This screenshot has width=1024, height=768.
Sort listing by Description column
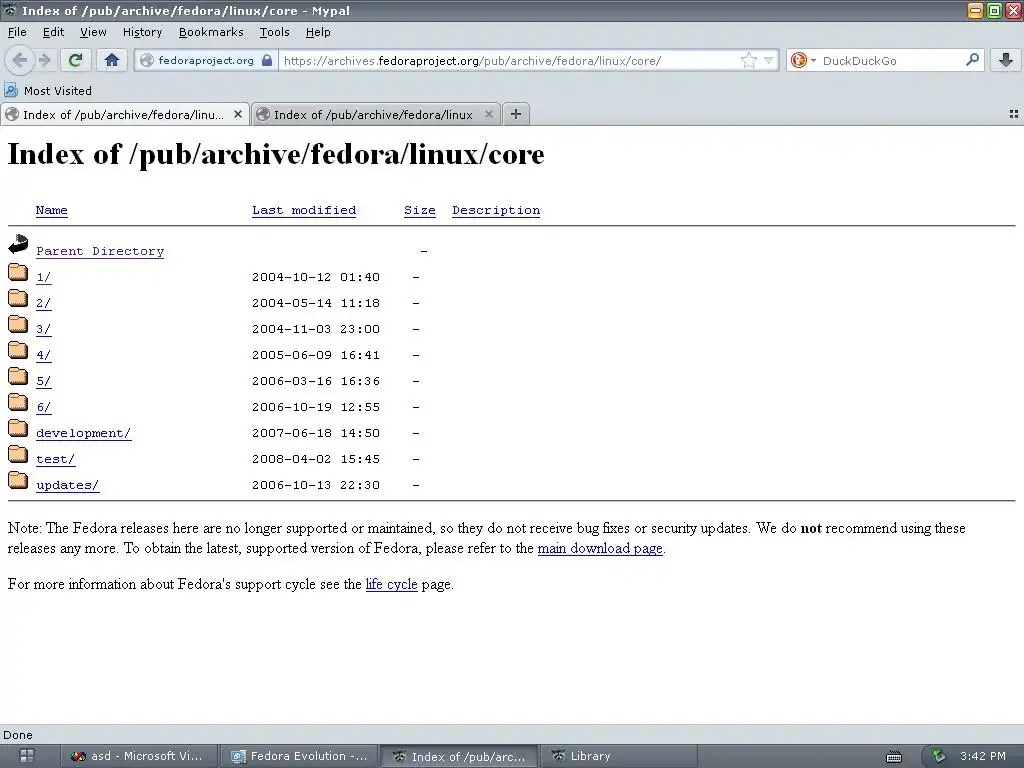pos(496,210)
